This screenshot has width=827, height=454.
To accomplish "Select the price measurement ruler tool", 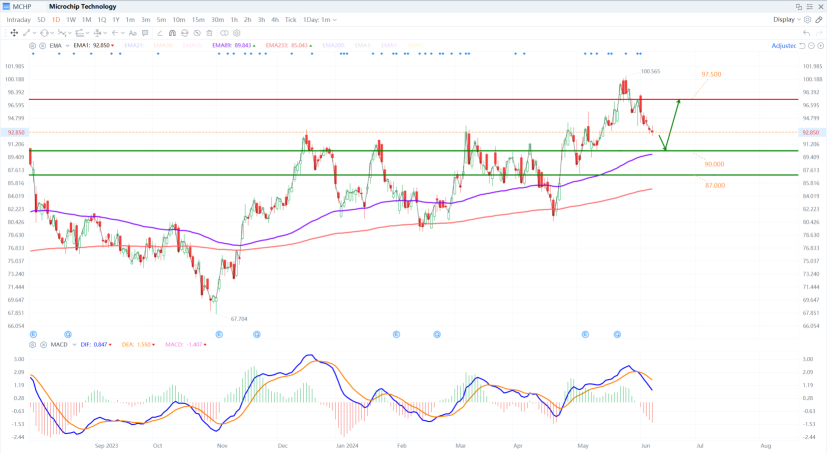I will point(98,33).
